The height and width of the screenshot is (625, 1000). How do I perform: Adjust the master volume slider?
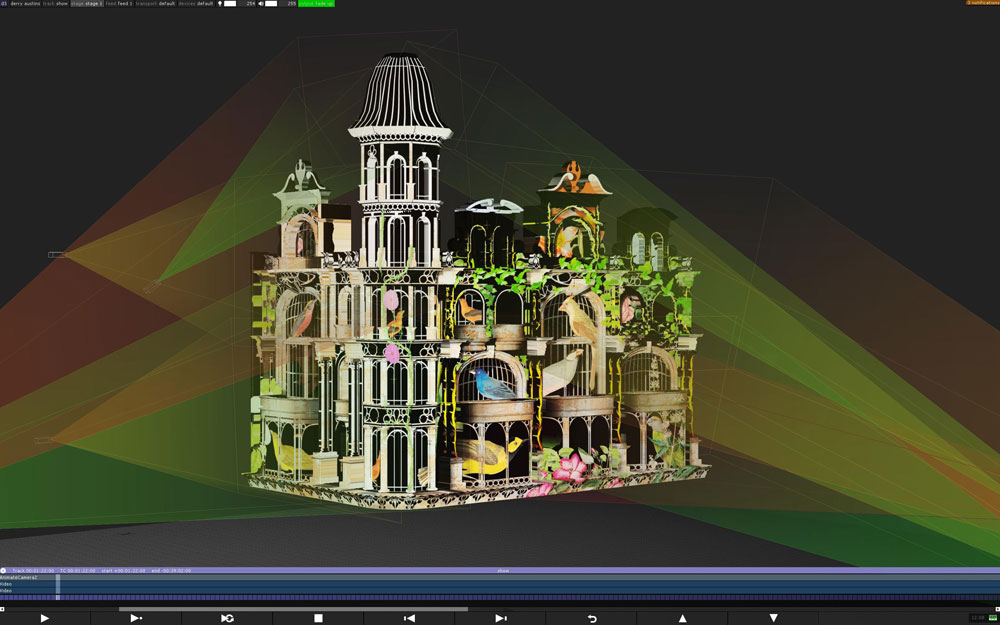(271, 4)
